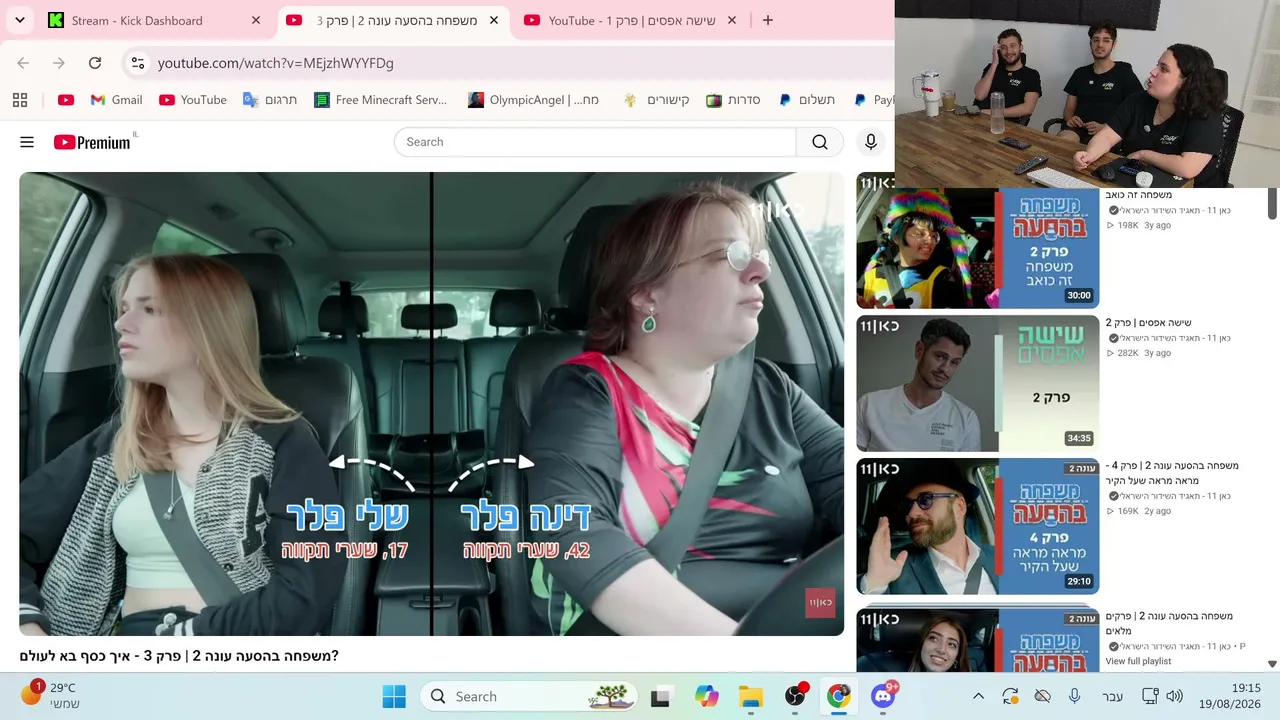Open a new browser tab
The width and height of the screenshot is (1280, 720).
pos(768,20)
